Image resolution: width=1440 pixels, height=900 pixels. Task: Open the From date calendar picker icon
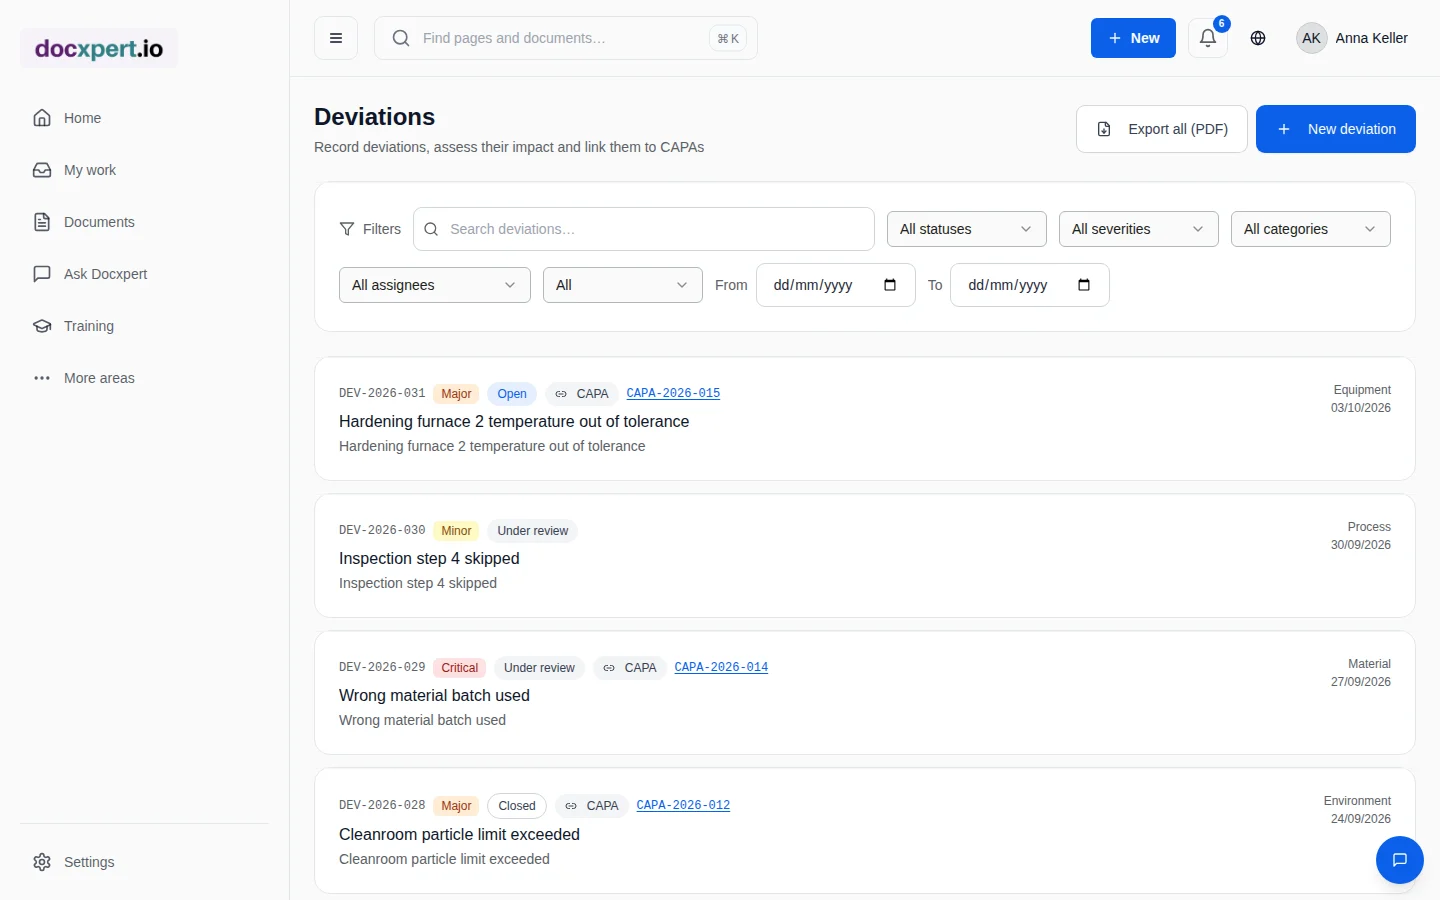[890, 285]
